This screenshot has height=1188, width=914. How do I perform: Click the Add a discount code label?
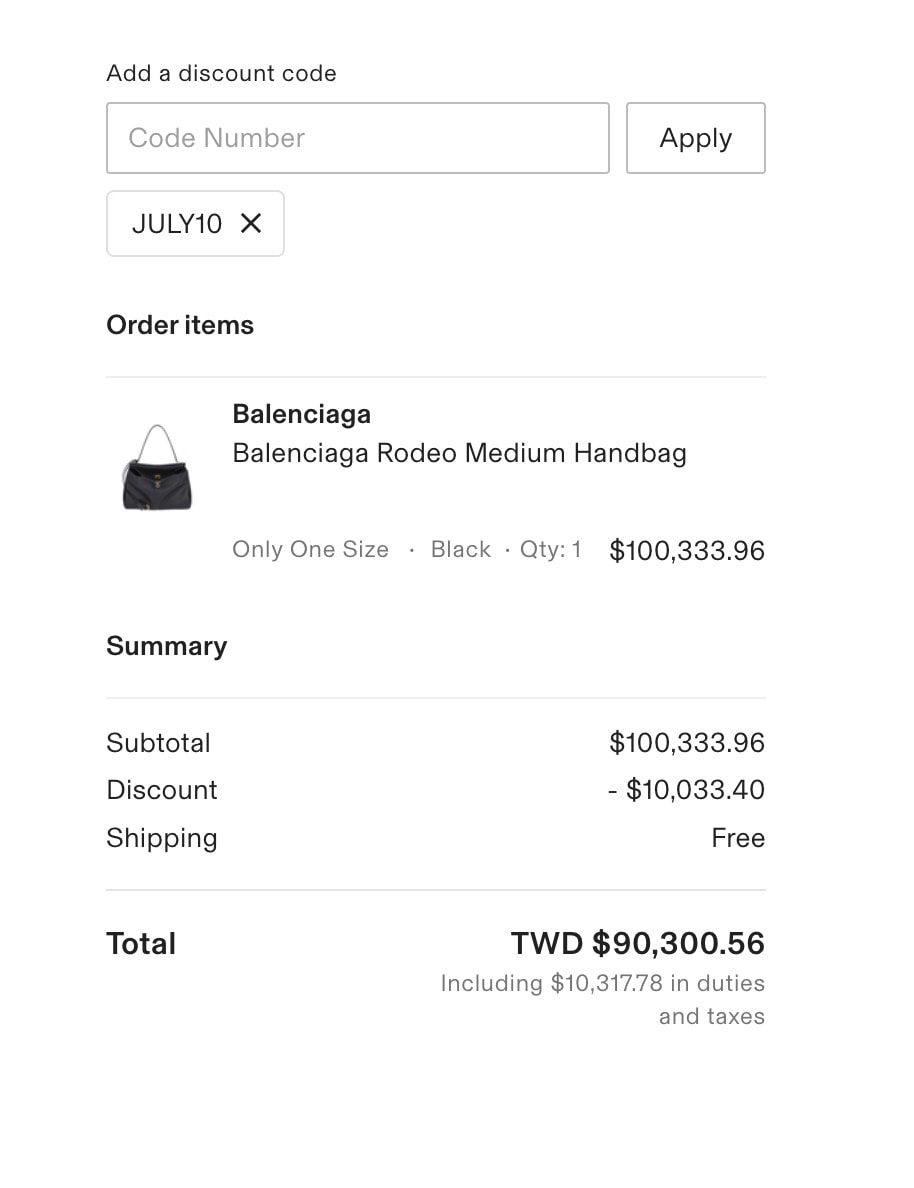[221, 73]
